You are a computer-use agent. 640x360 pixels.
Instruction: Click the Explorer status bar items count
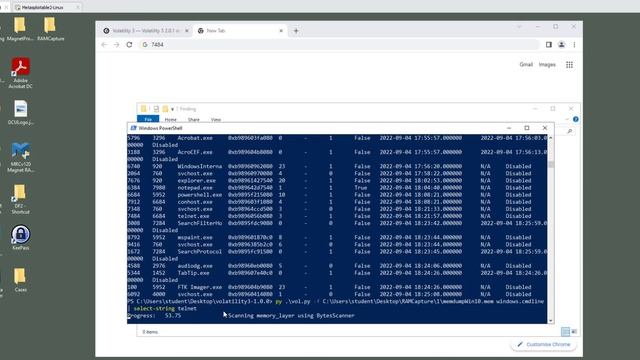[150, 332]
